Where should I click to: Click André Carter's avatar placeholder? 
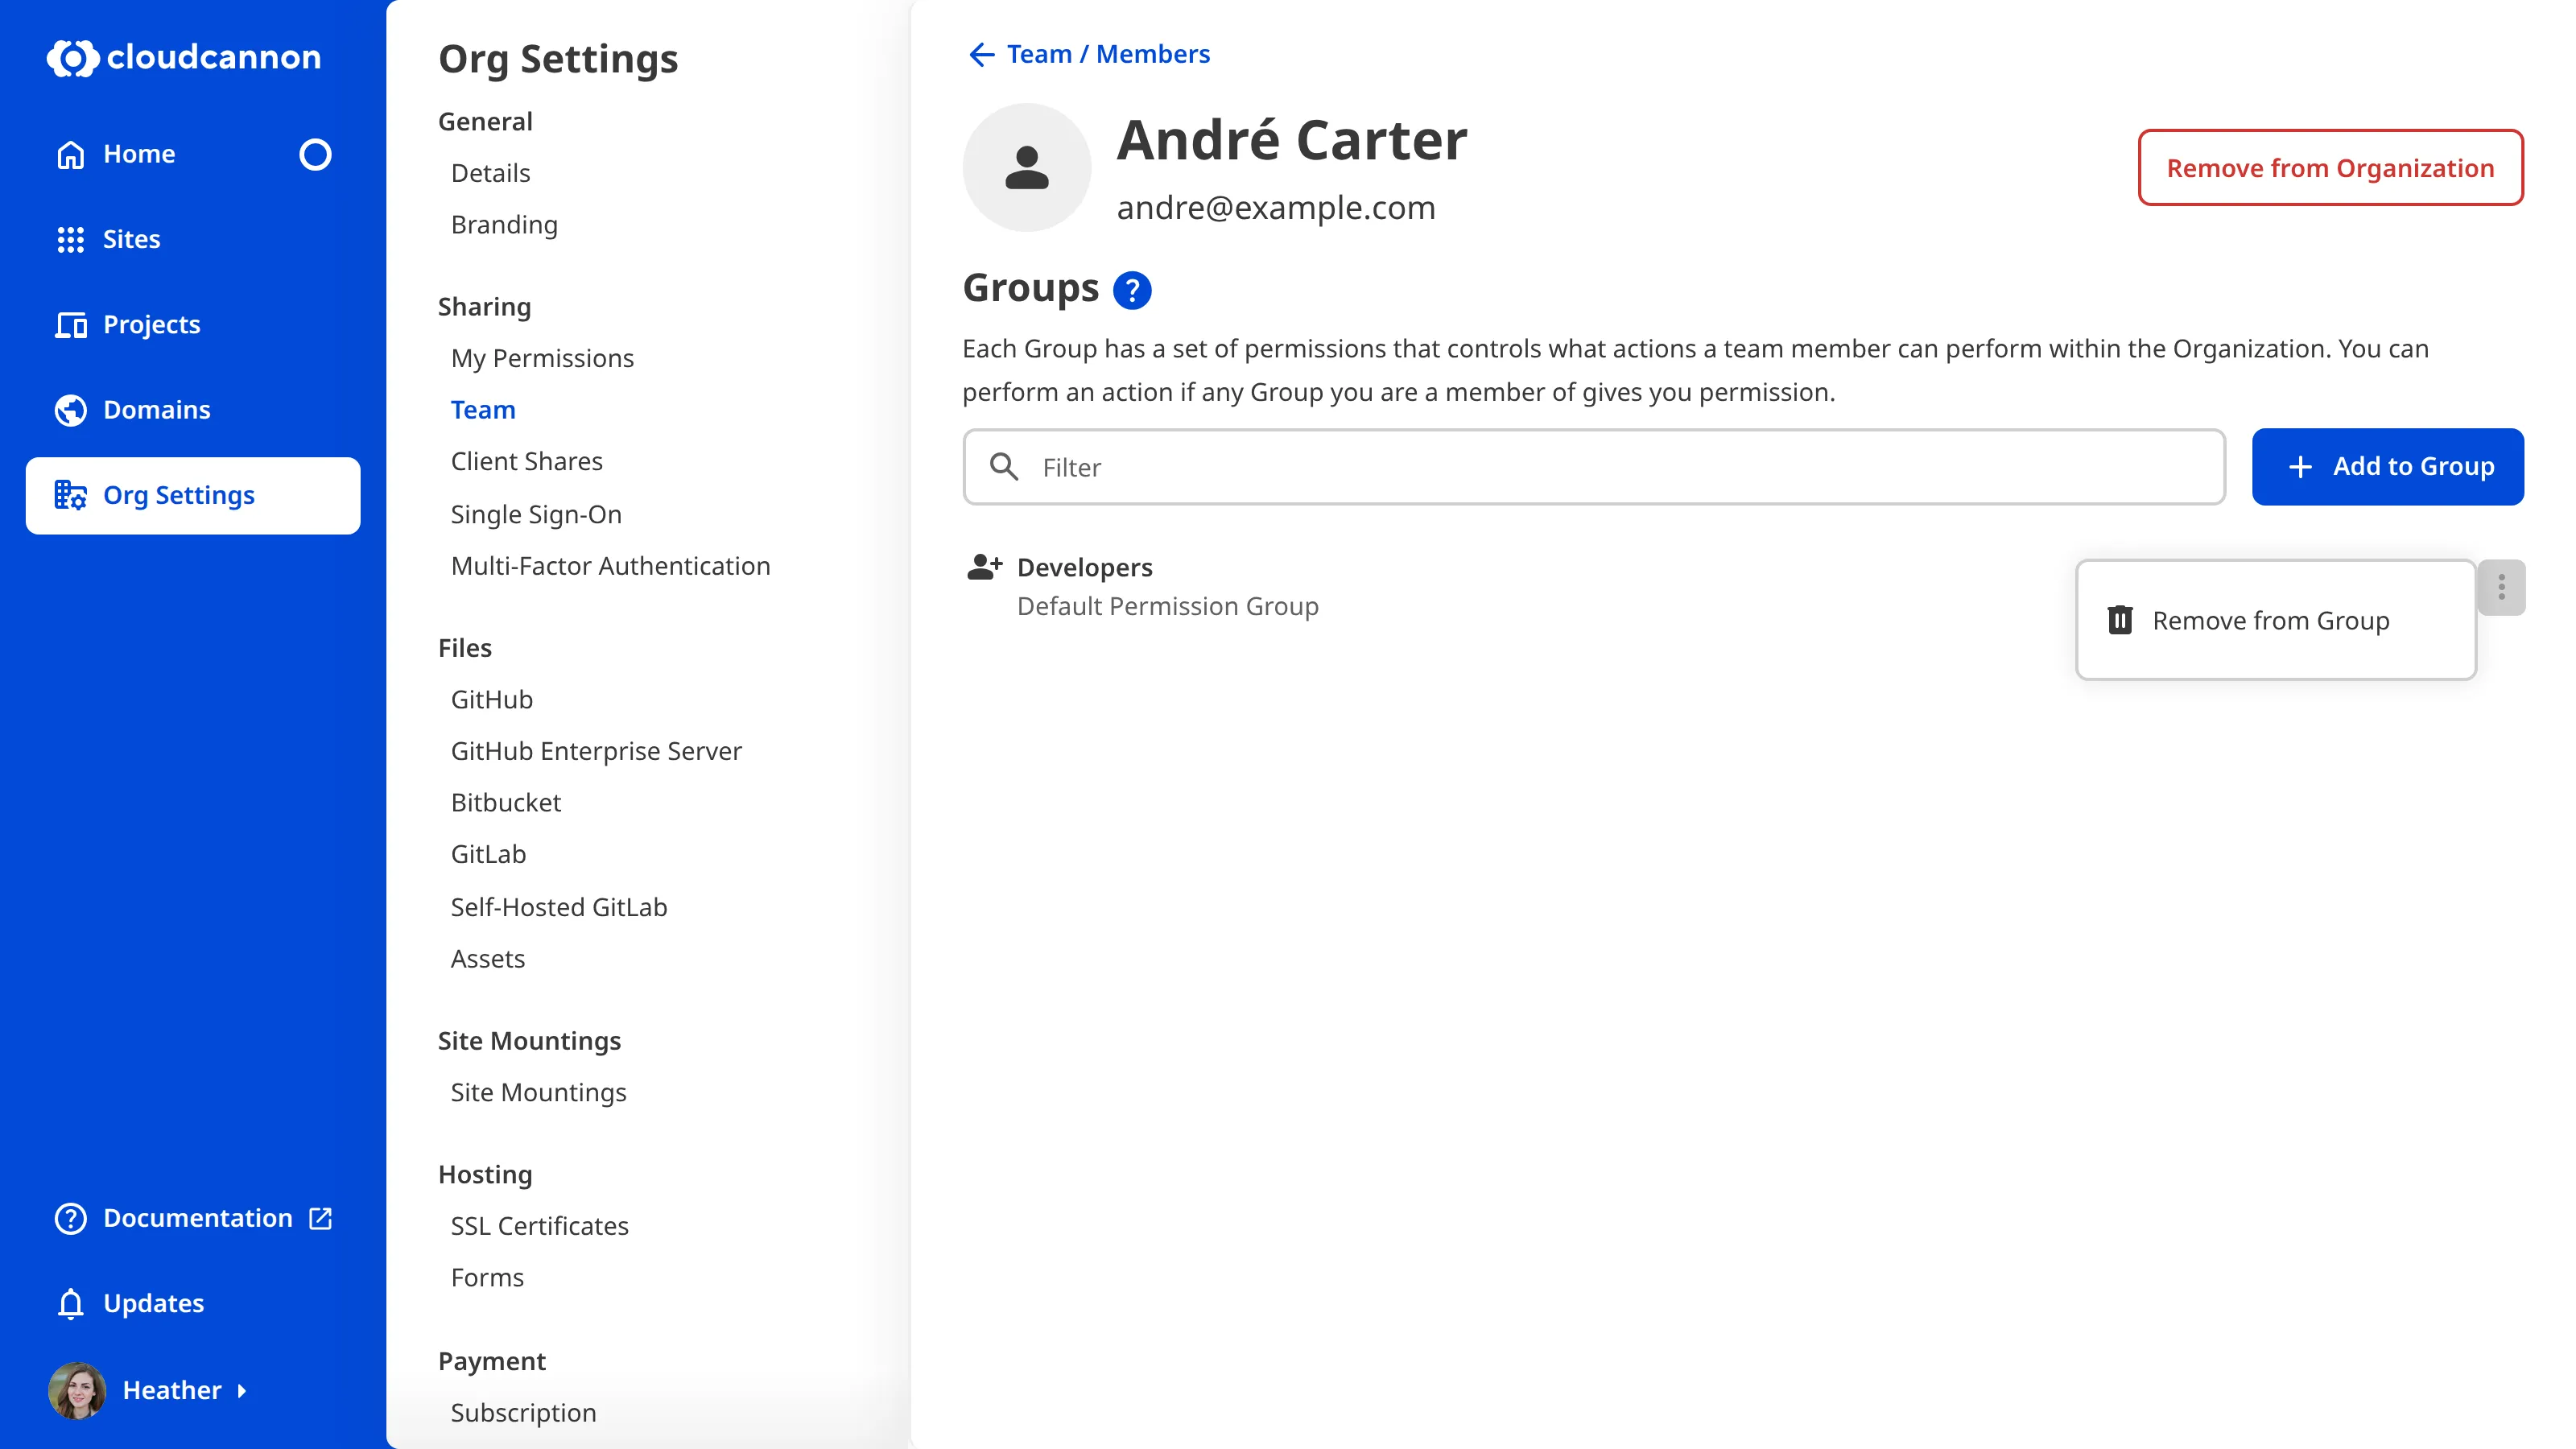pyautogui.click(x=1026, y=168)
